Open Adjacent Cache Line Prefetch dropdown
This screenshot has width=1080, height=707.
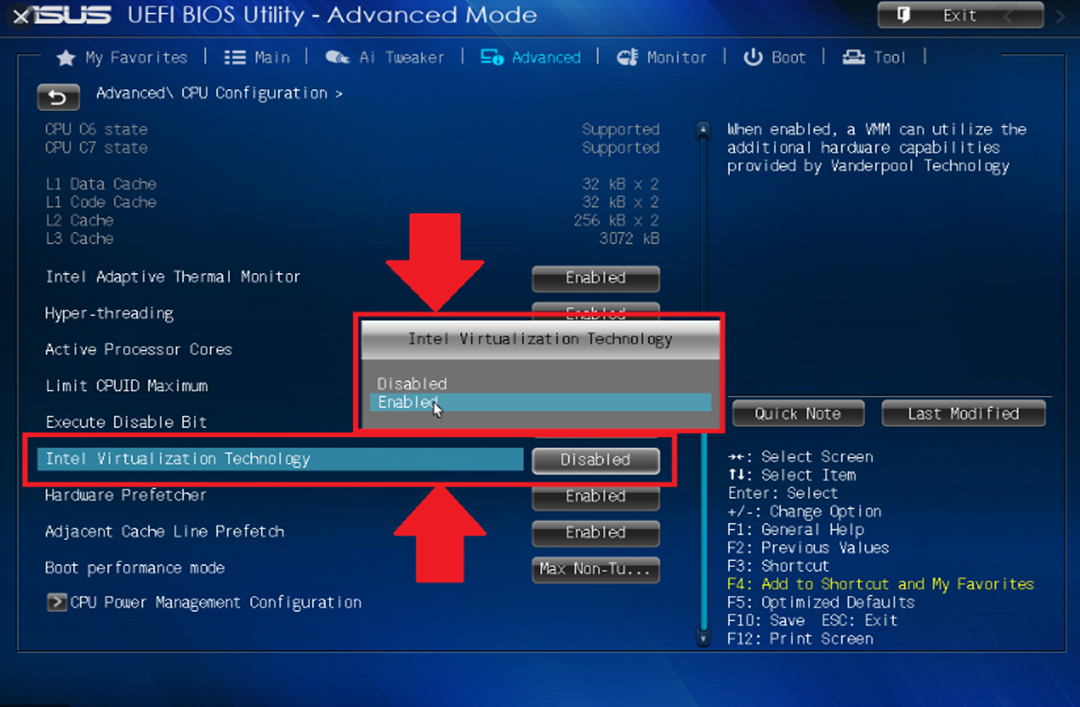pyautogui.click(x=596, y=533)
